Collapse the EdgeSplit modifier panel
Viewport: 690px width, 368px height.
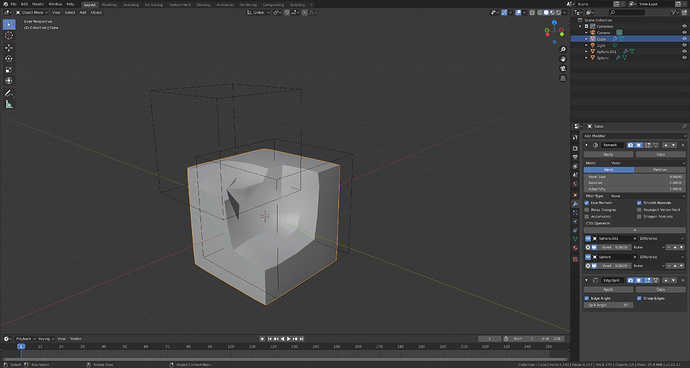pyautogui.click(x=586, y=280)
